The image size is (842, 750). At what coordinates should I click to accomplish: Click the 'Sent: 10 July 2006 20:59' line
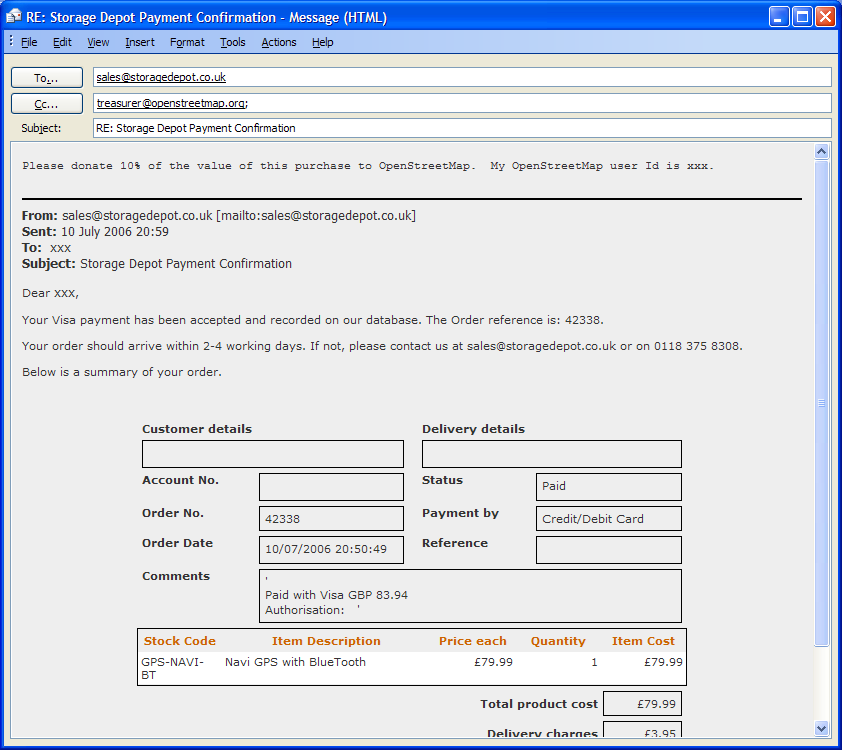click(95, 232)
